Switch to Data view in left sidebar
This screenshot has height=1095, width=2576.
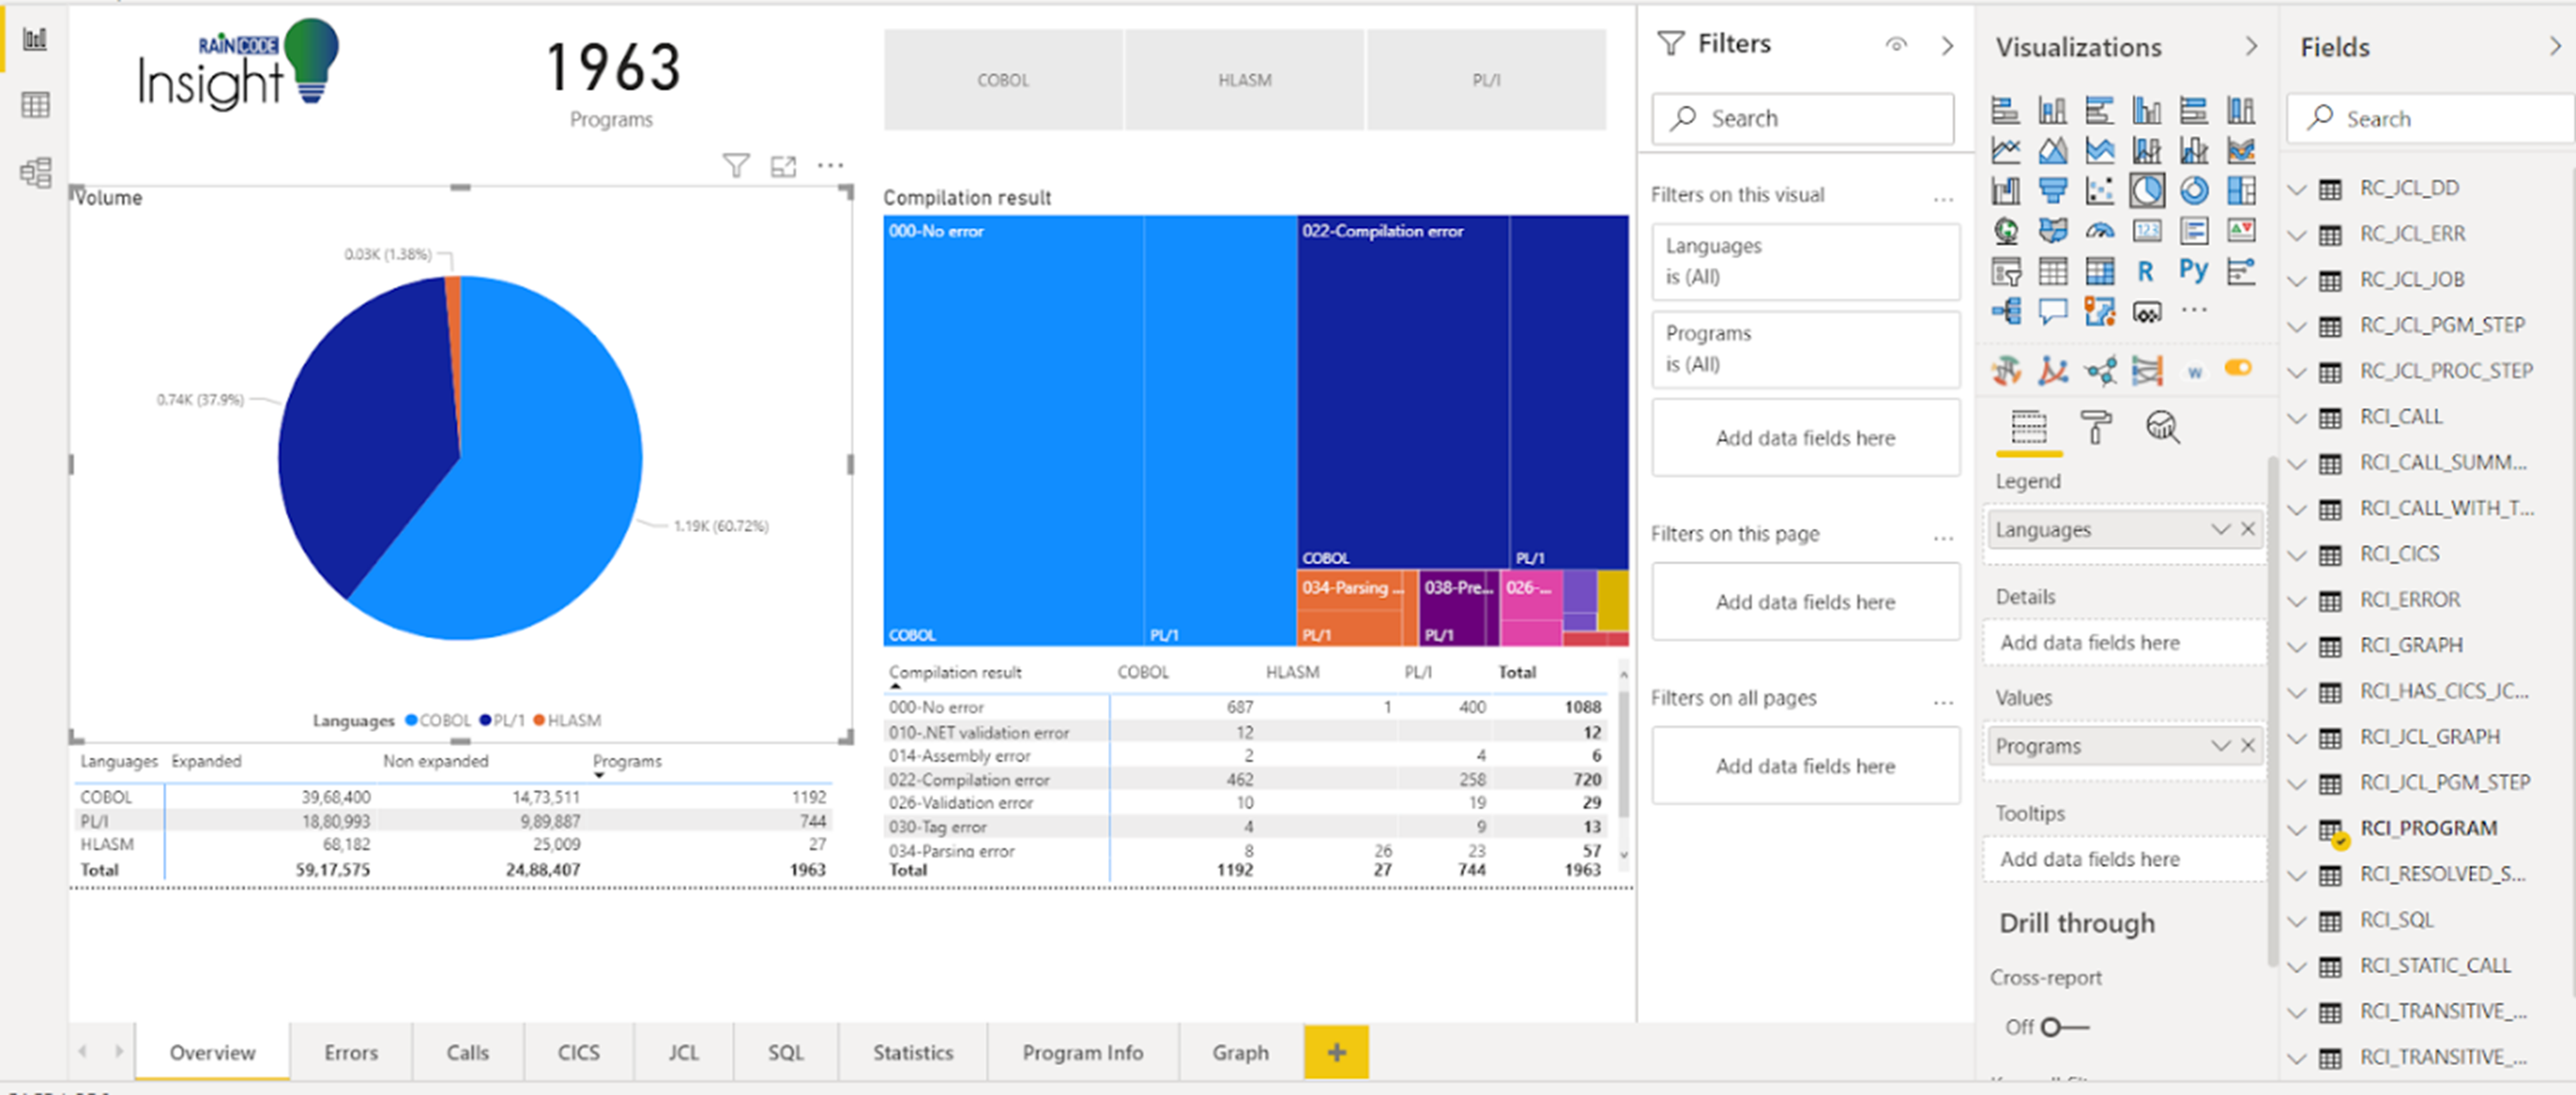(35, 105)
